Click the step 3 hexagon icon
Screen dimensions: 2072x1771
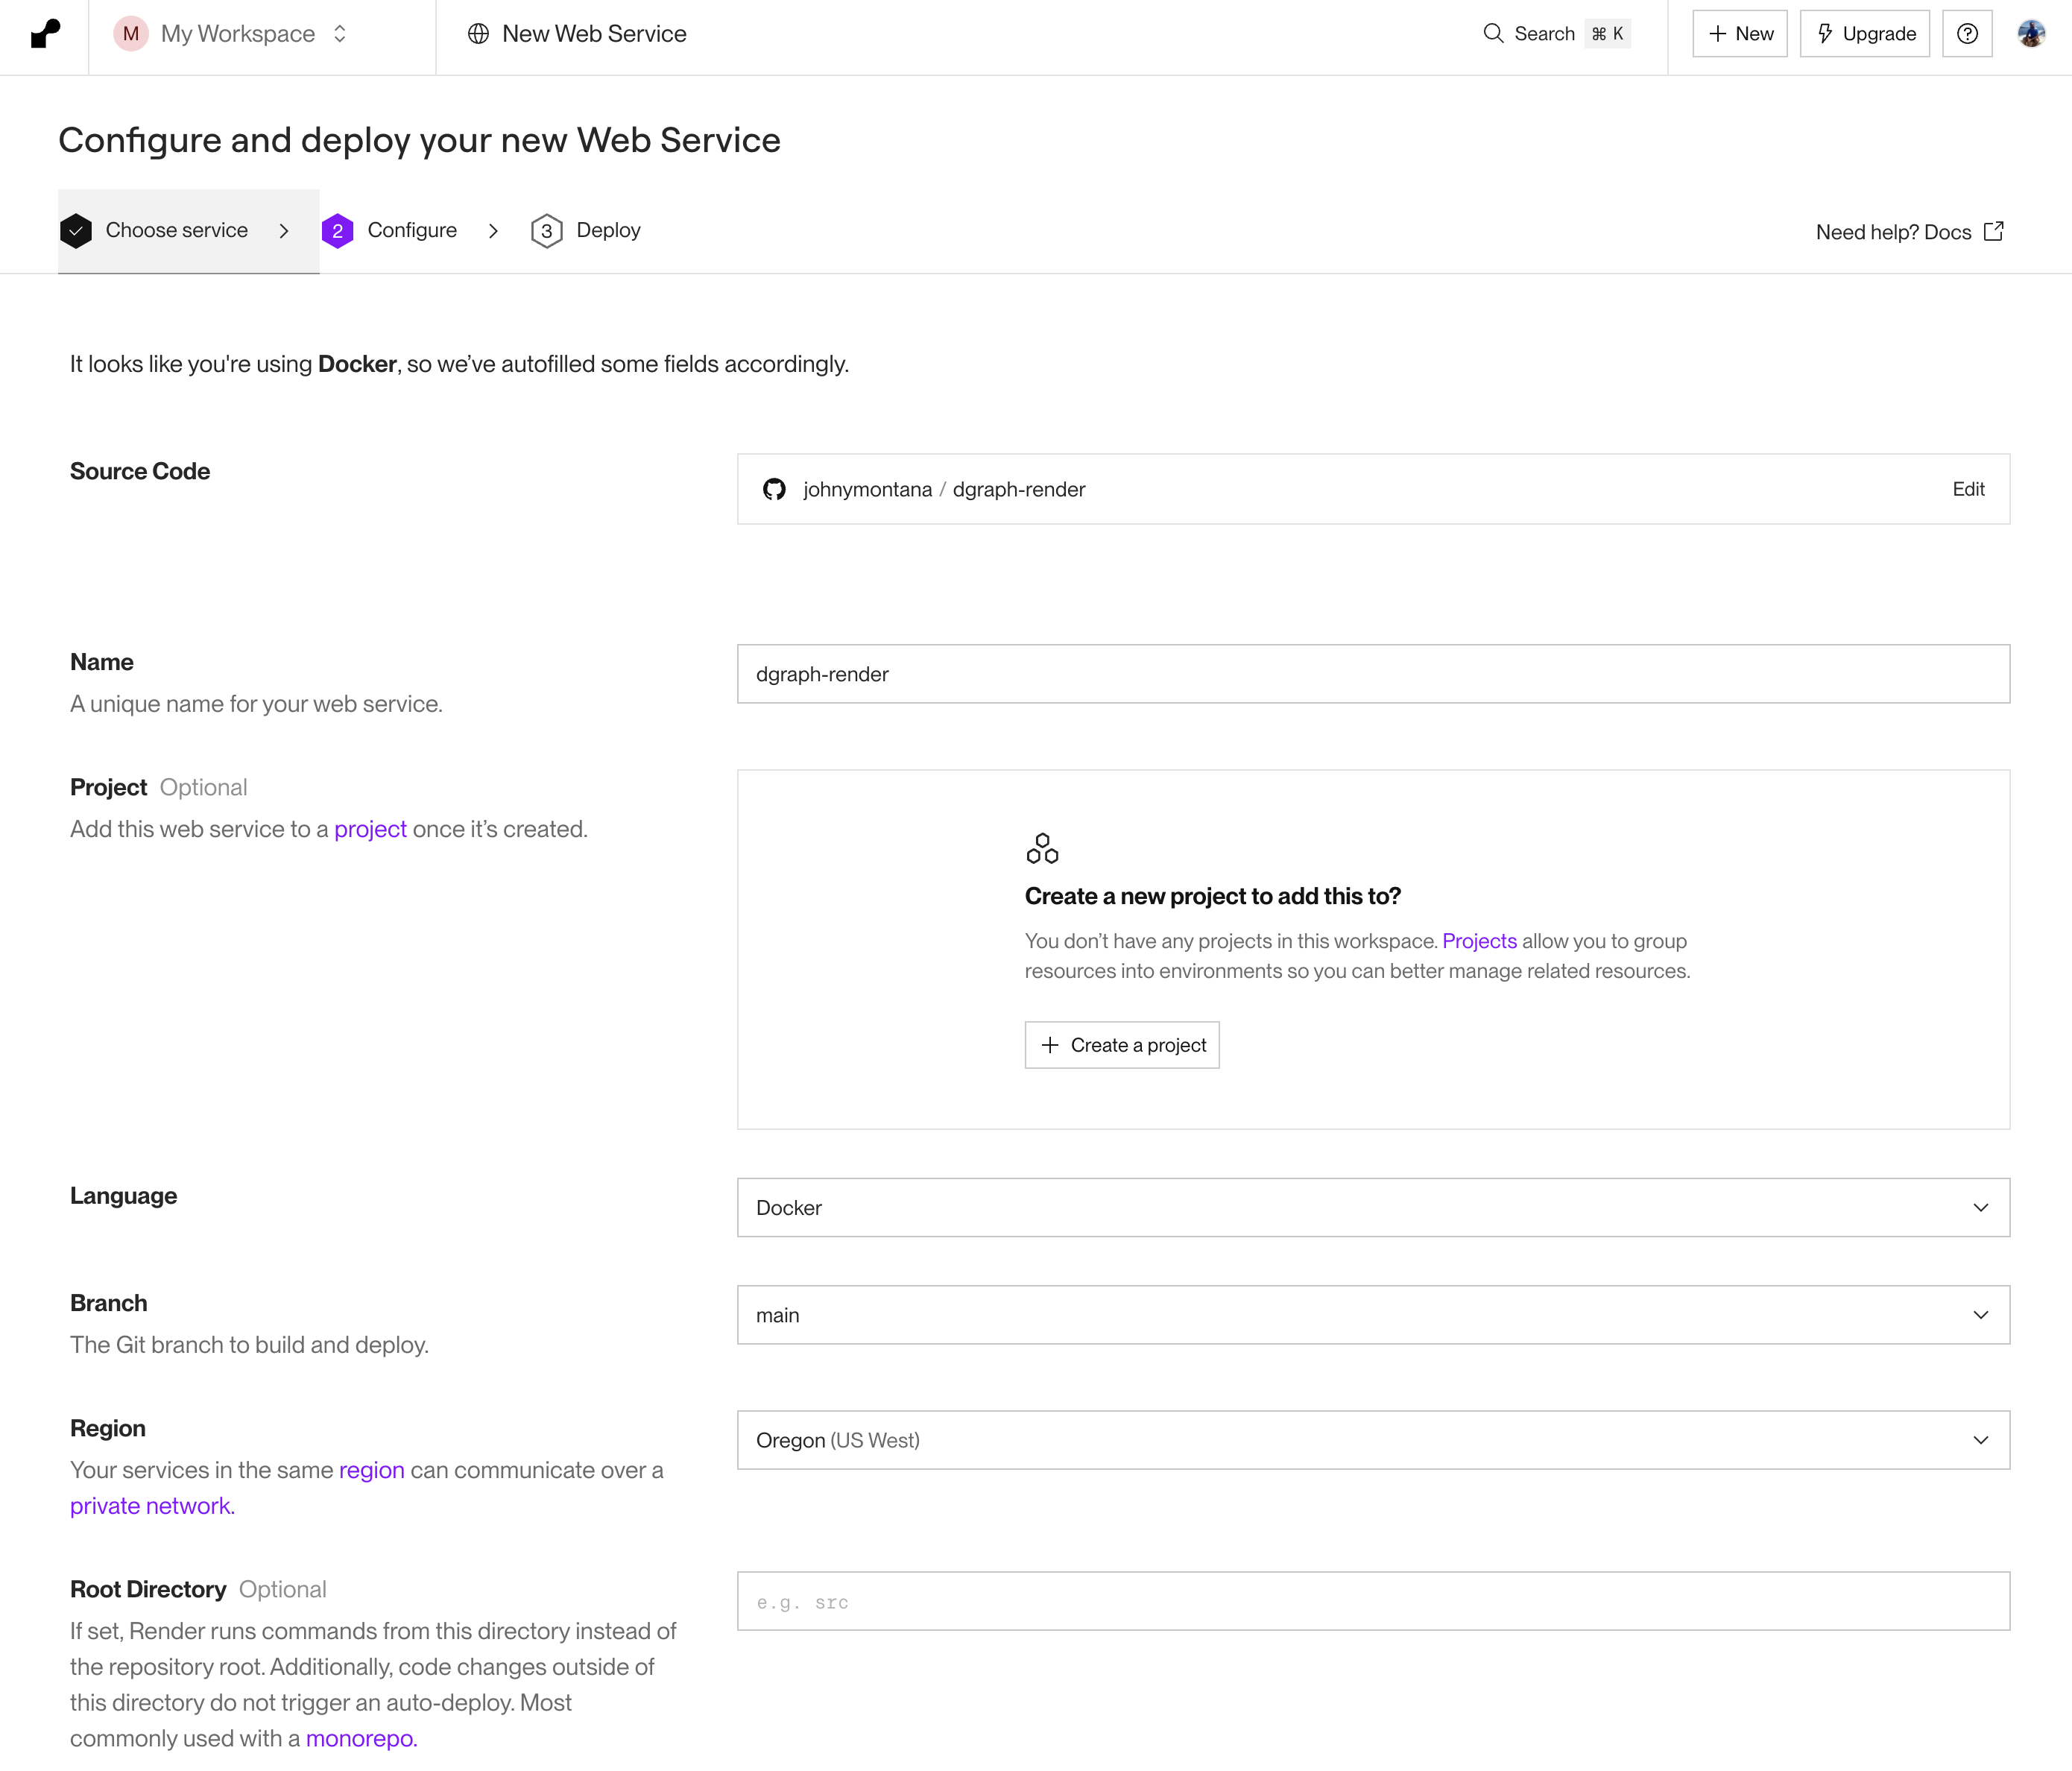click(x=546, y=231)
